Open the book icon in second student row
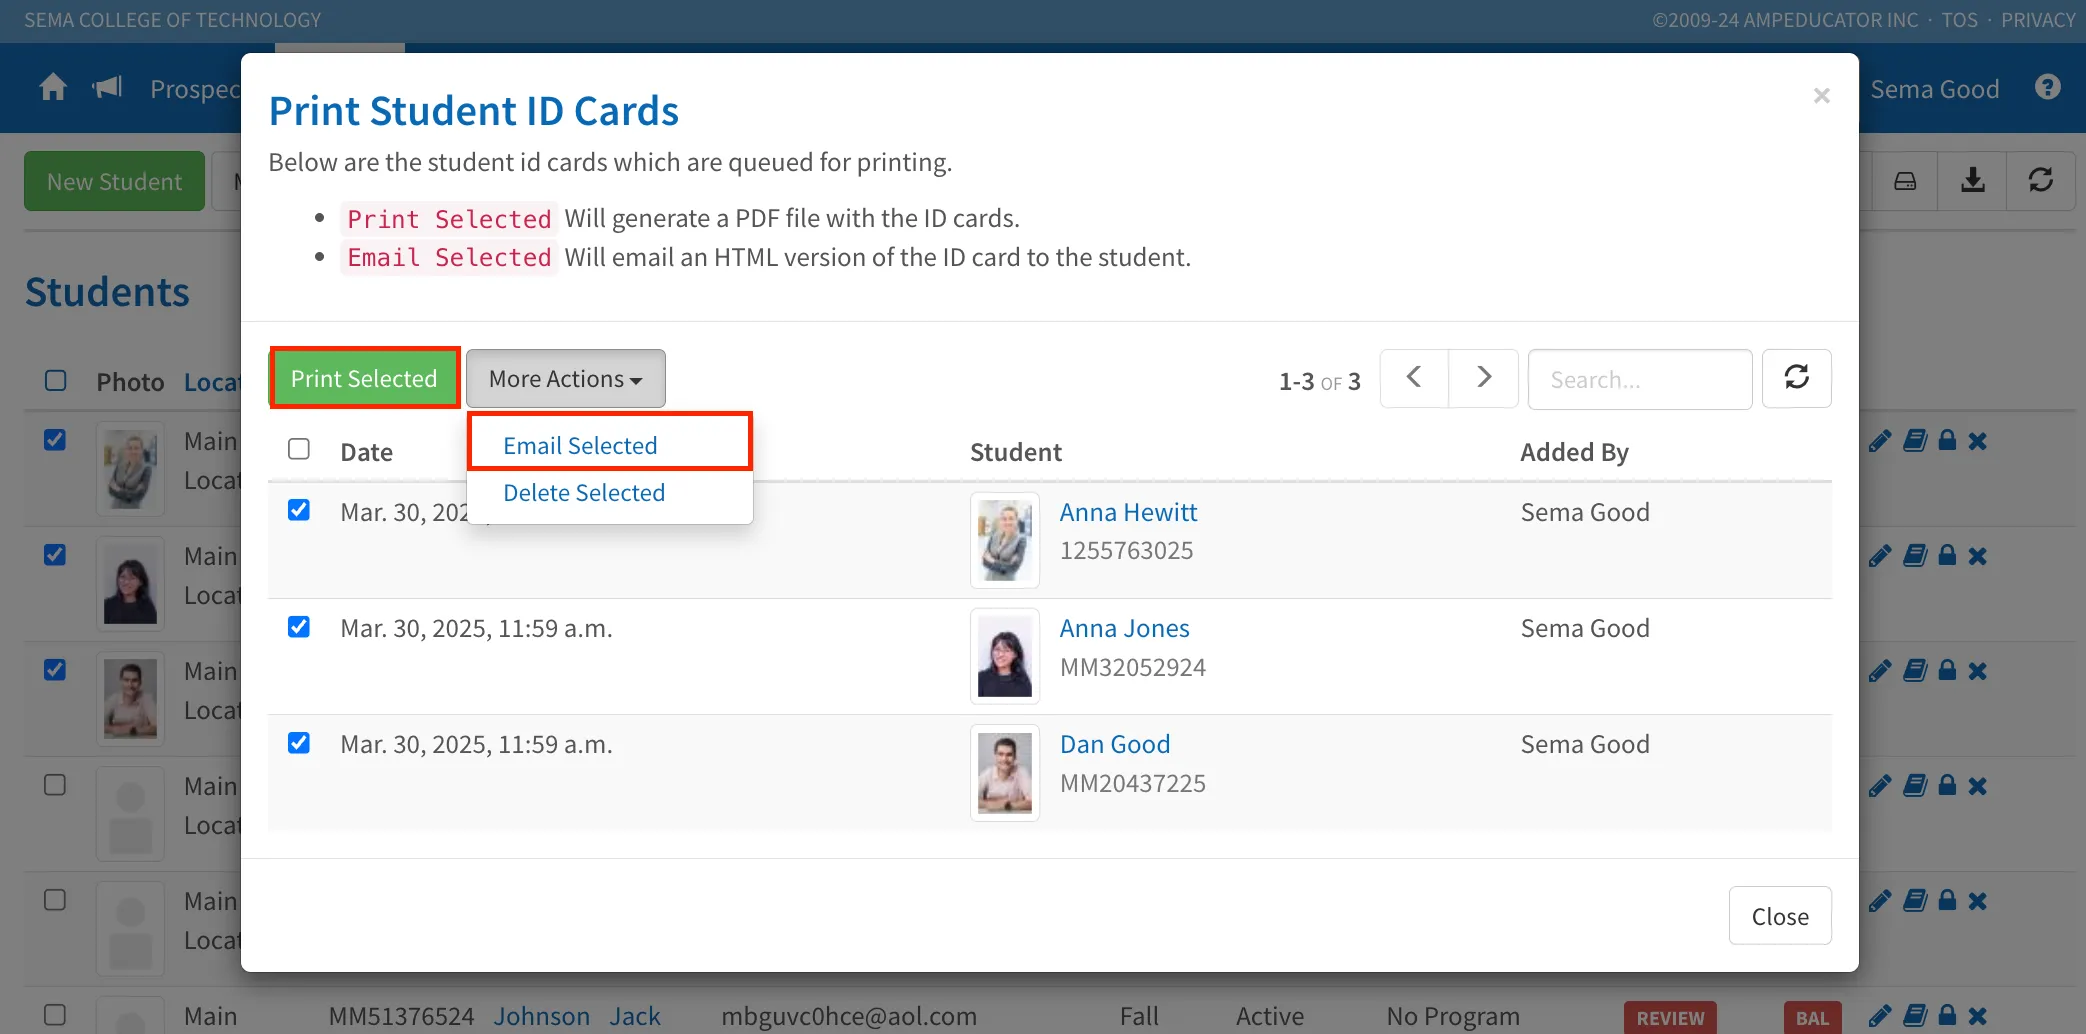Image resolution: width=2086 pixels, height=1034 pixels. [x=1915, y=556]
